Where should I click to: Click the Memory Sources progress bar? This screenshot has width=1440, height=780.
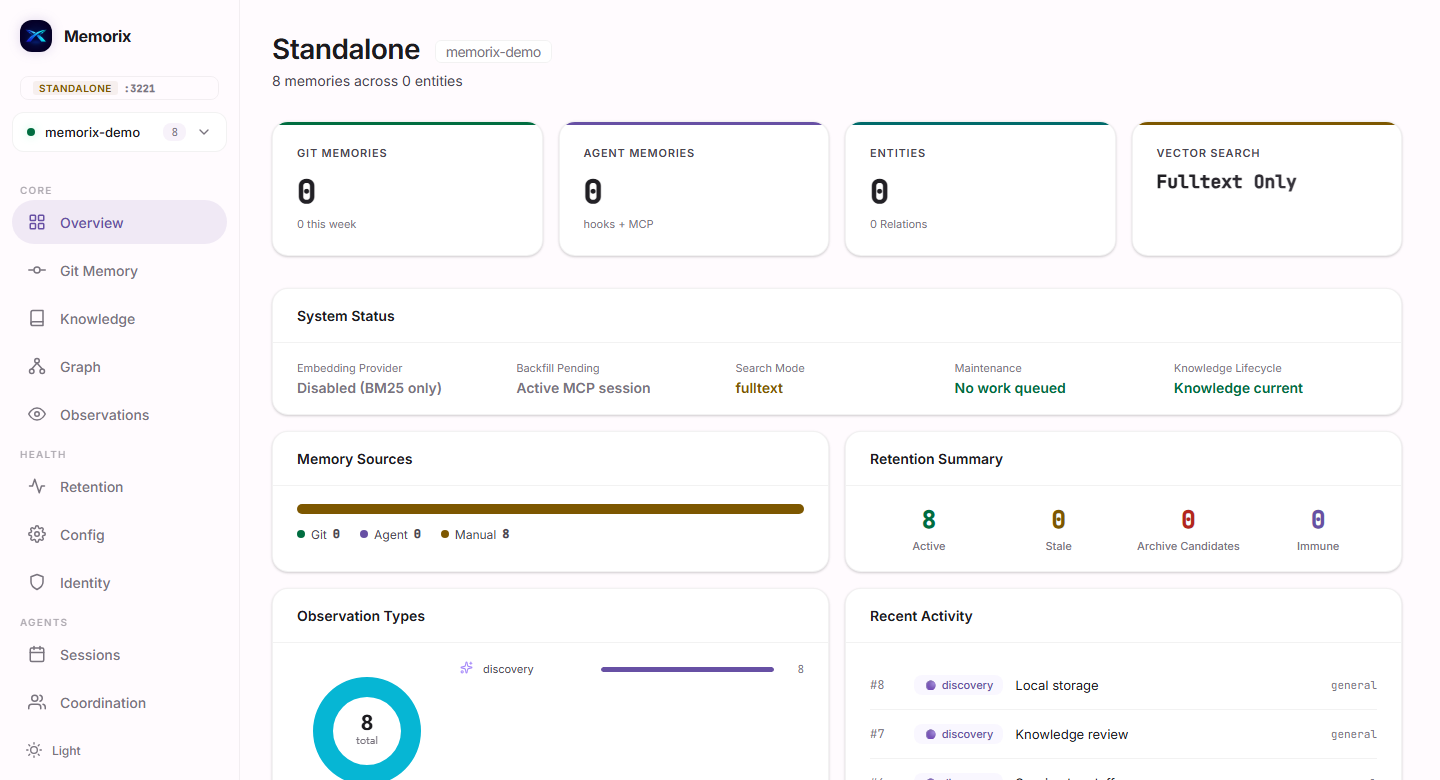pos(550,509)
